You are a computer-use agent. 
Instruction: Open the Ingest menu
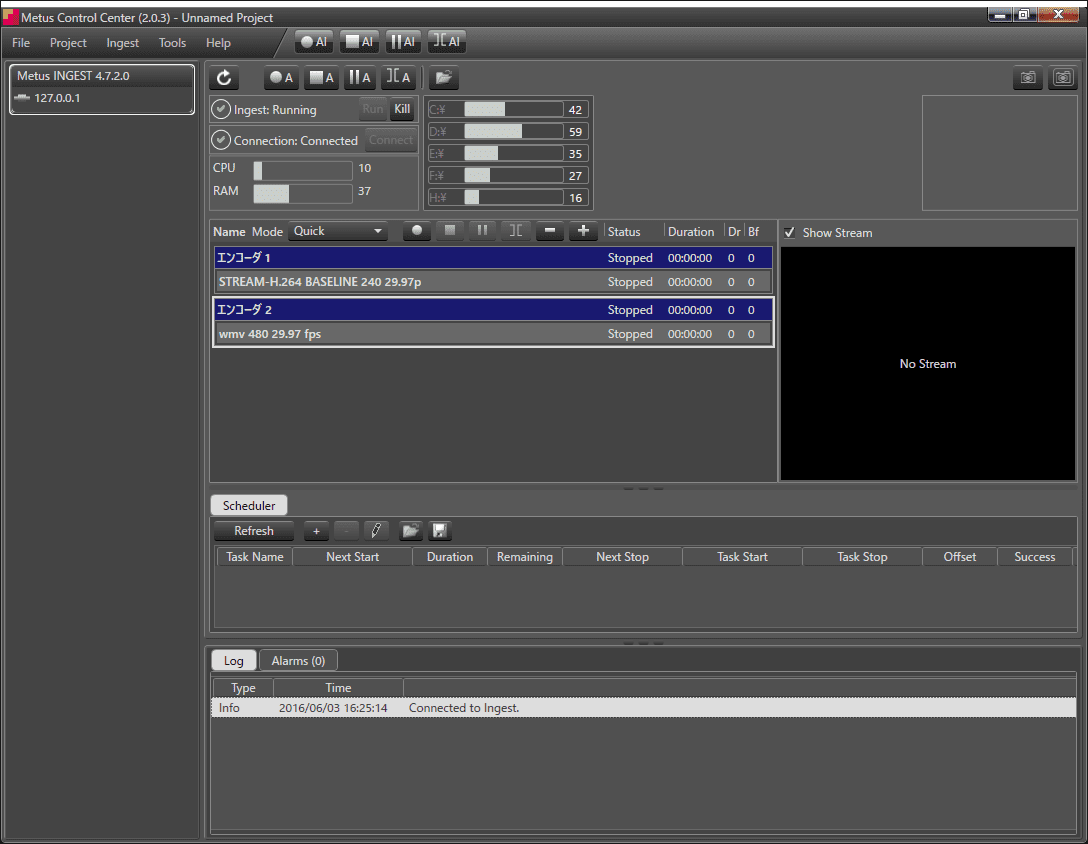pyautogui.click(x=123, y=43)
